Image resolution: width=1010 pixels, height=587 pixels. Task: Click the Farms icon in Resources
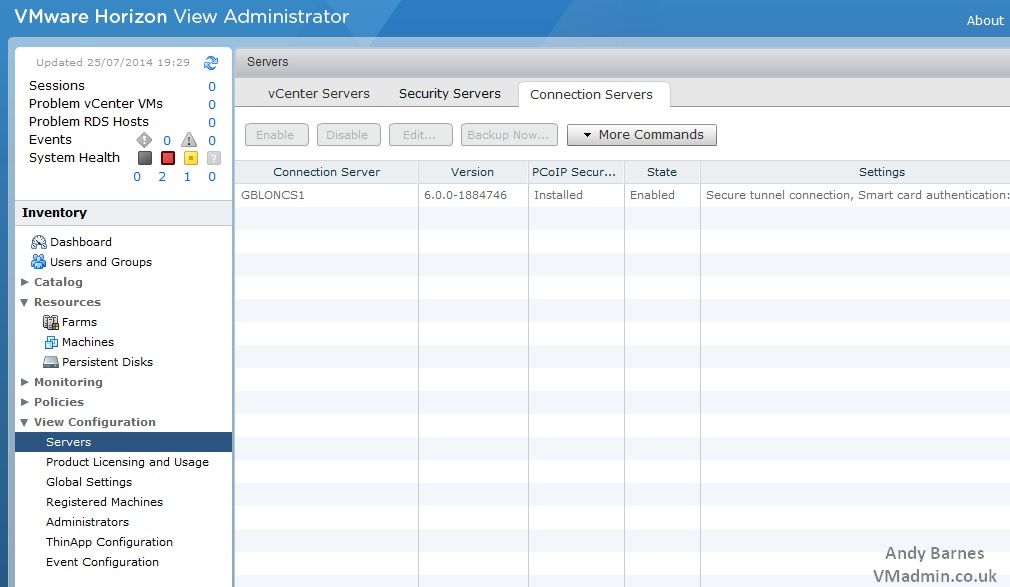(x=50, y=322)
